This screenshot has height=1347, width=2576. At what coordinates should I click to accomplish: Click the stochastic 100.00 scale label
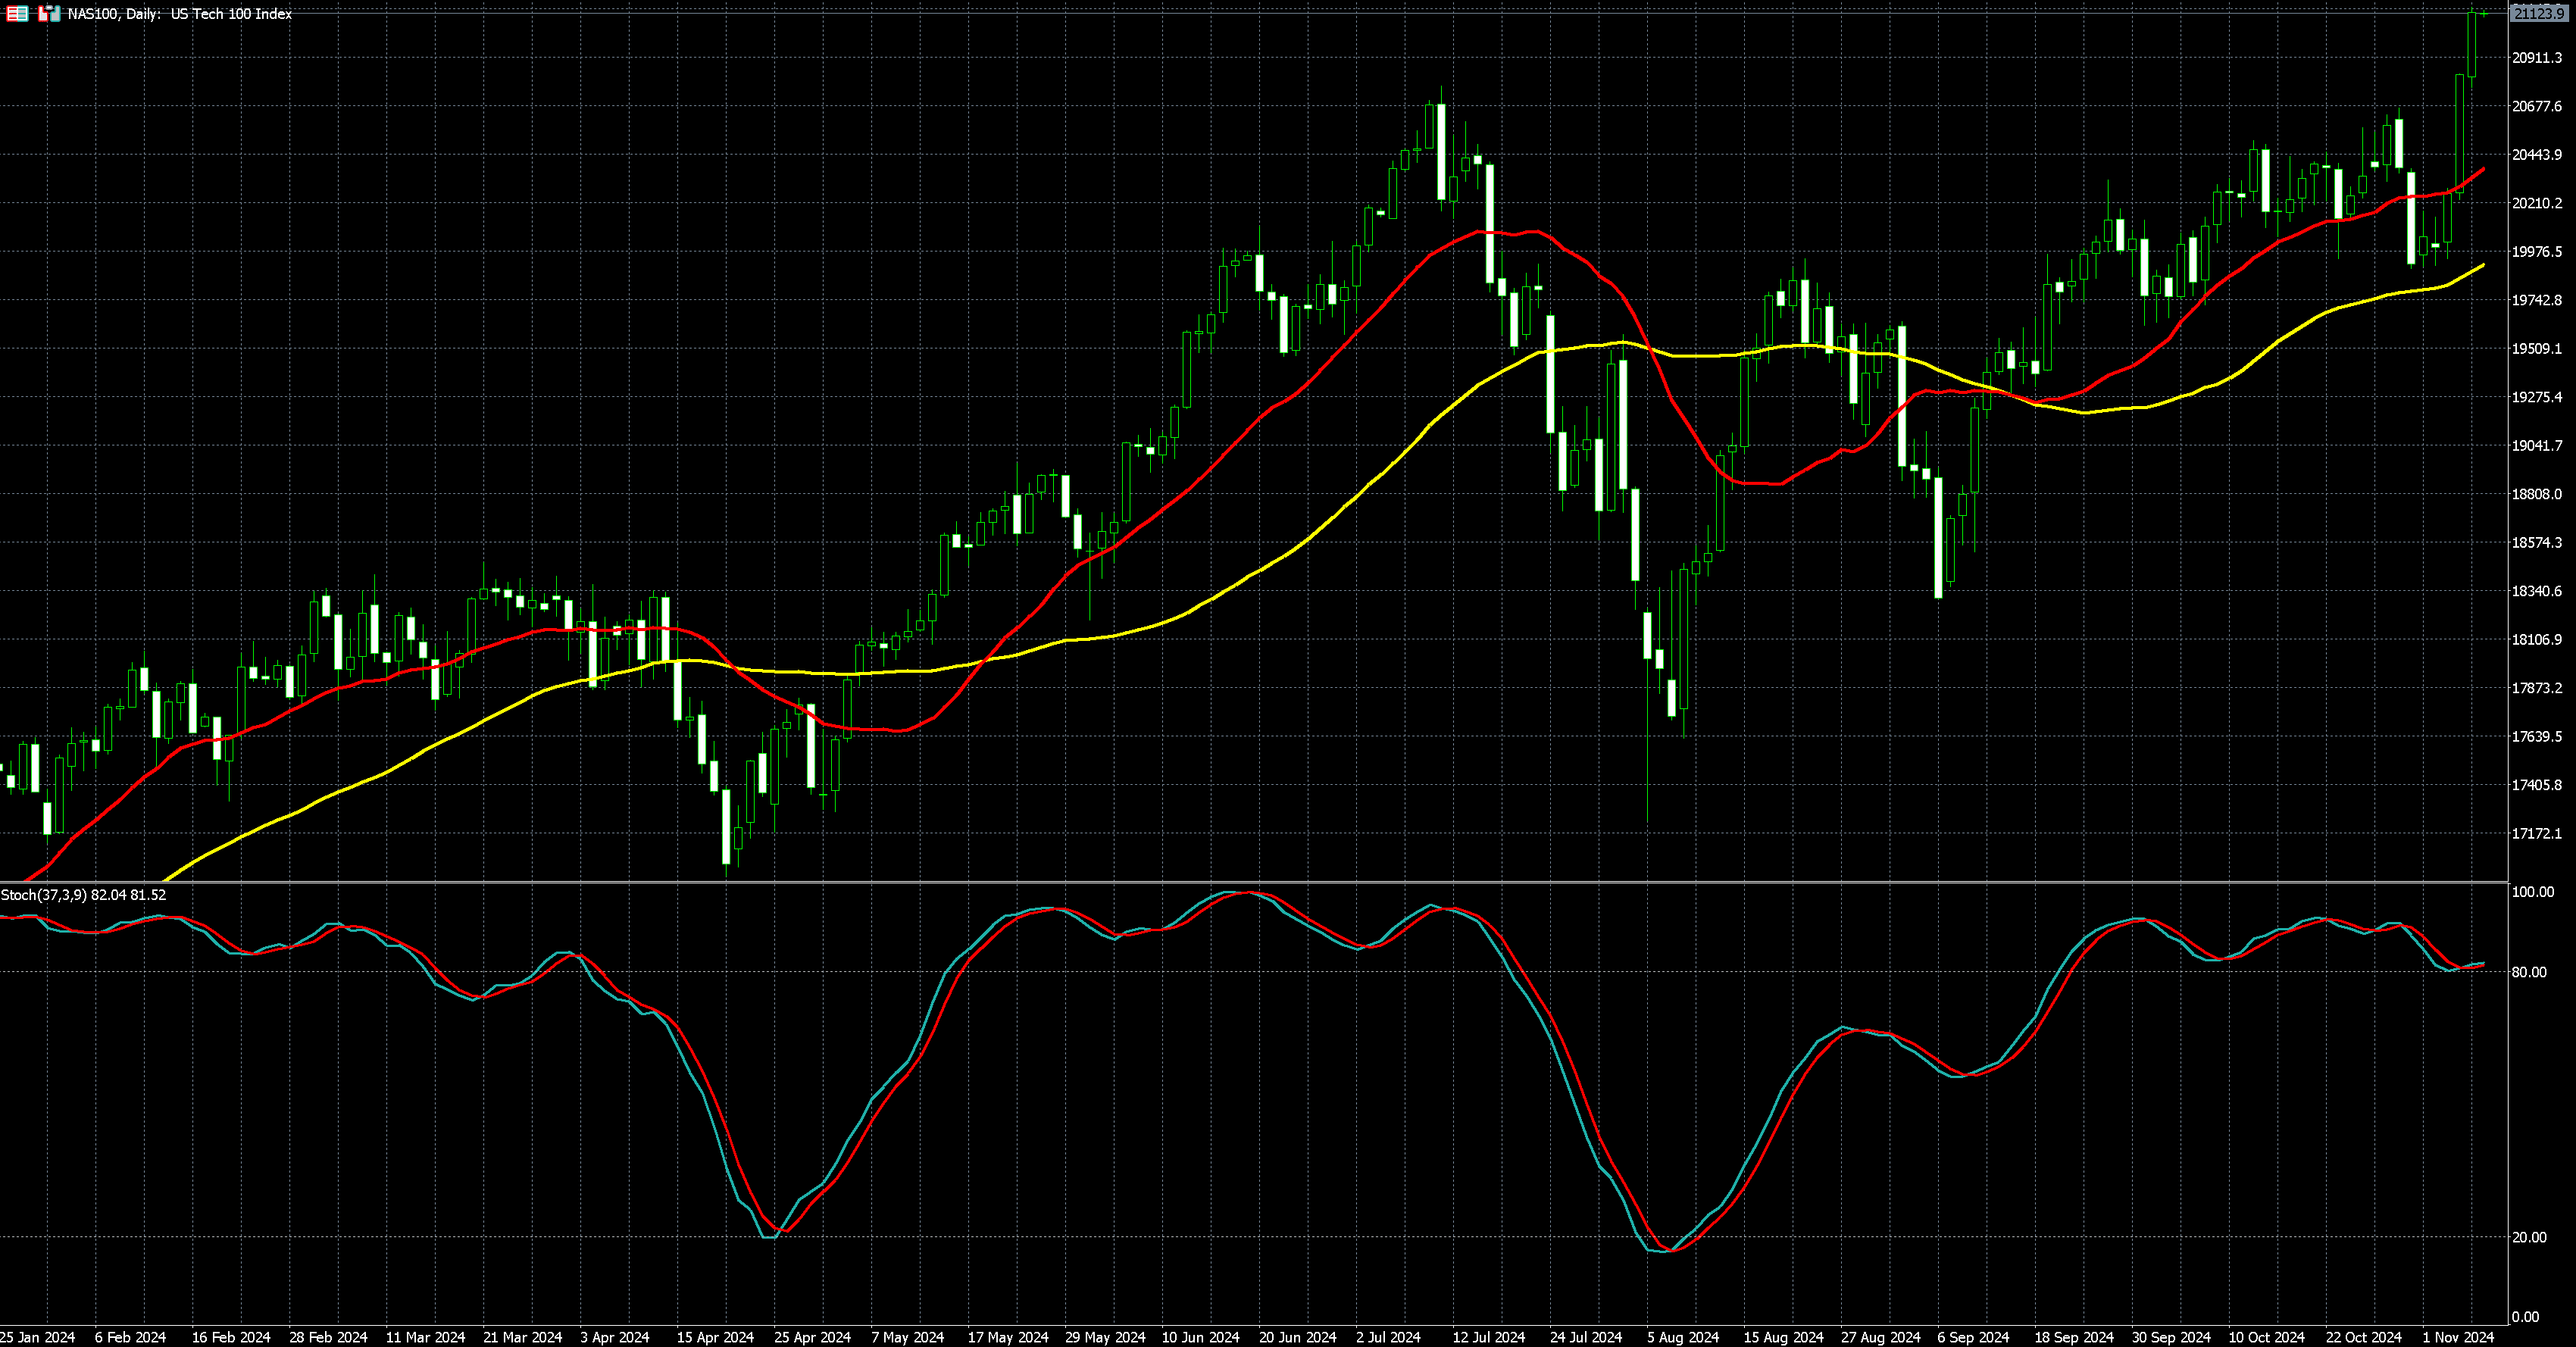pyautogui.click(x=2532, y=892)
